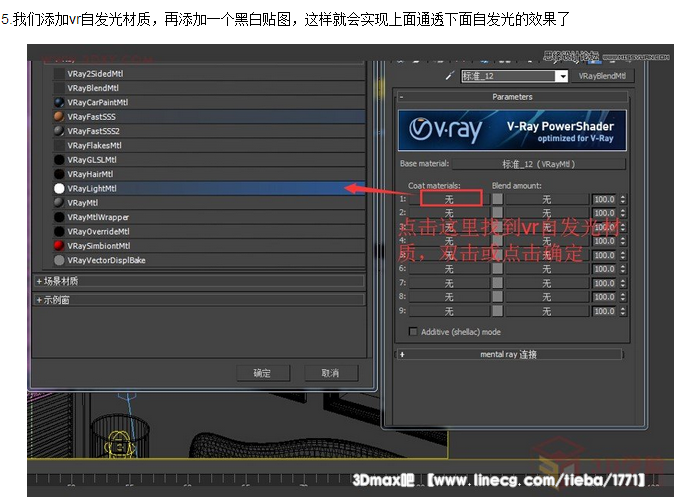The height and width of the screenshot is (497, 674).
Task: Expand the mental ray 连接 rollout
Action: [x=509, y=354]
